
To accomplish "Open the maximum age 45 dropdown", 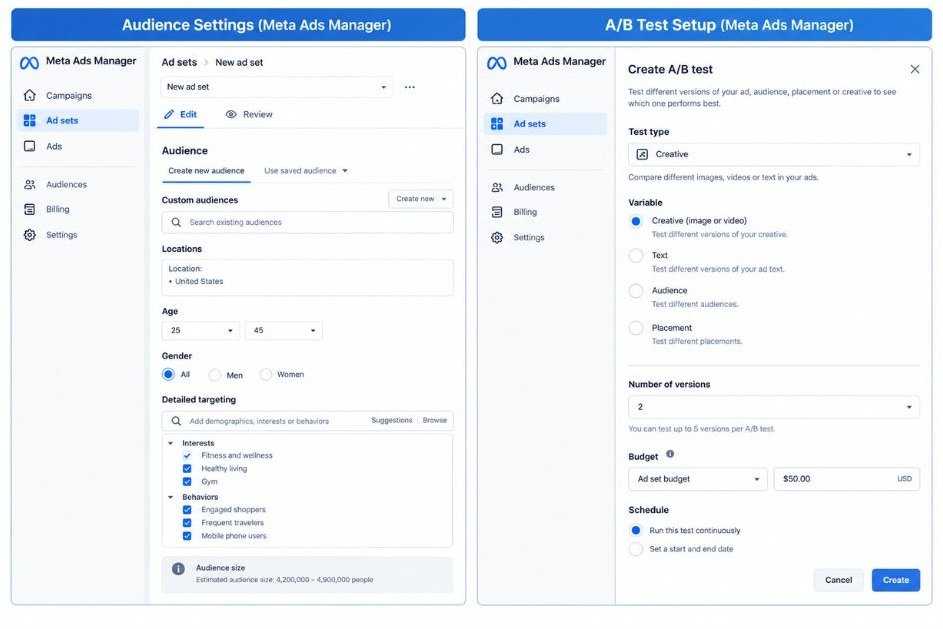I will click(x=283, y=331).
